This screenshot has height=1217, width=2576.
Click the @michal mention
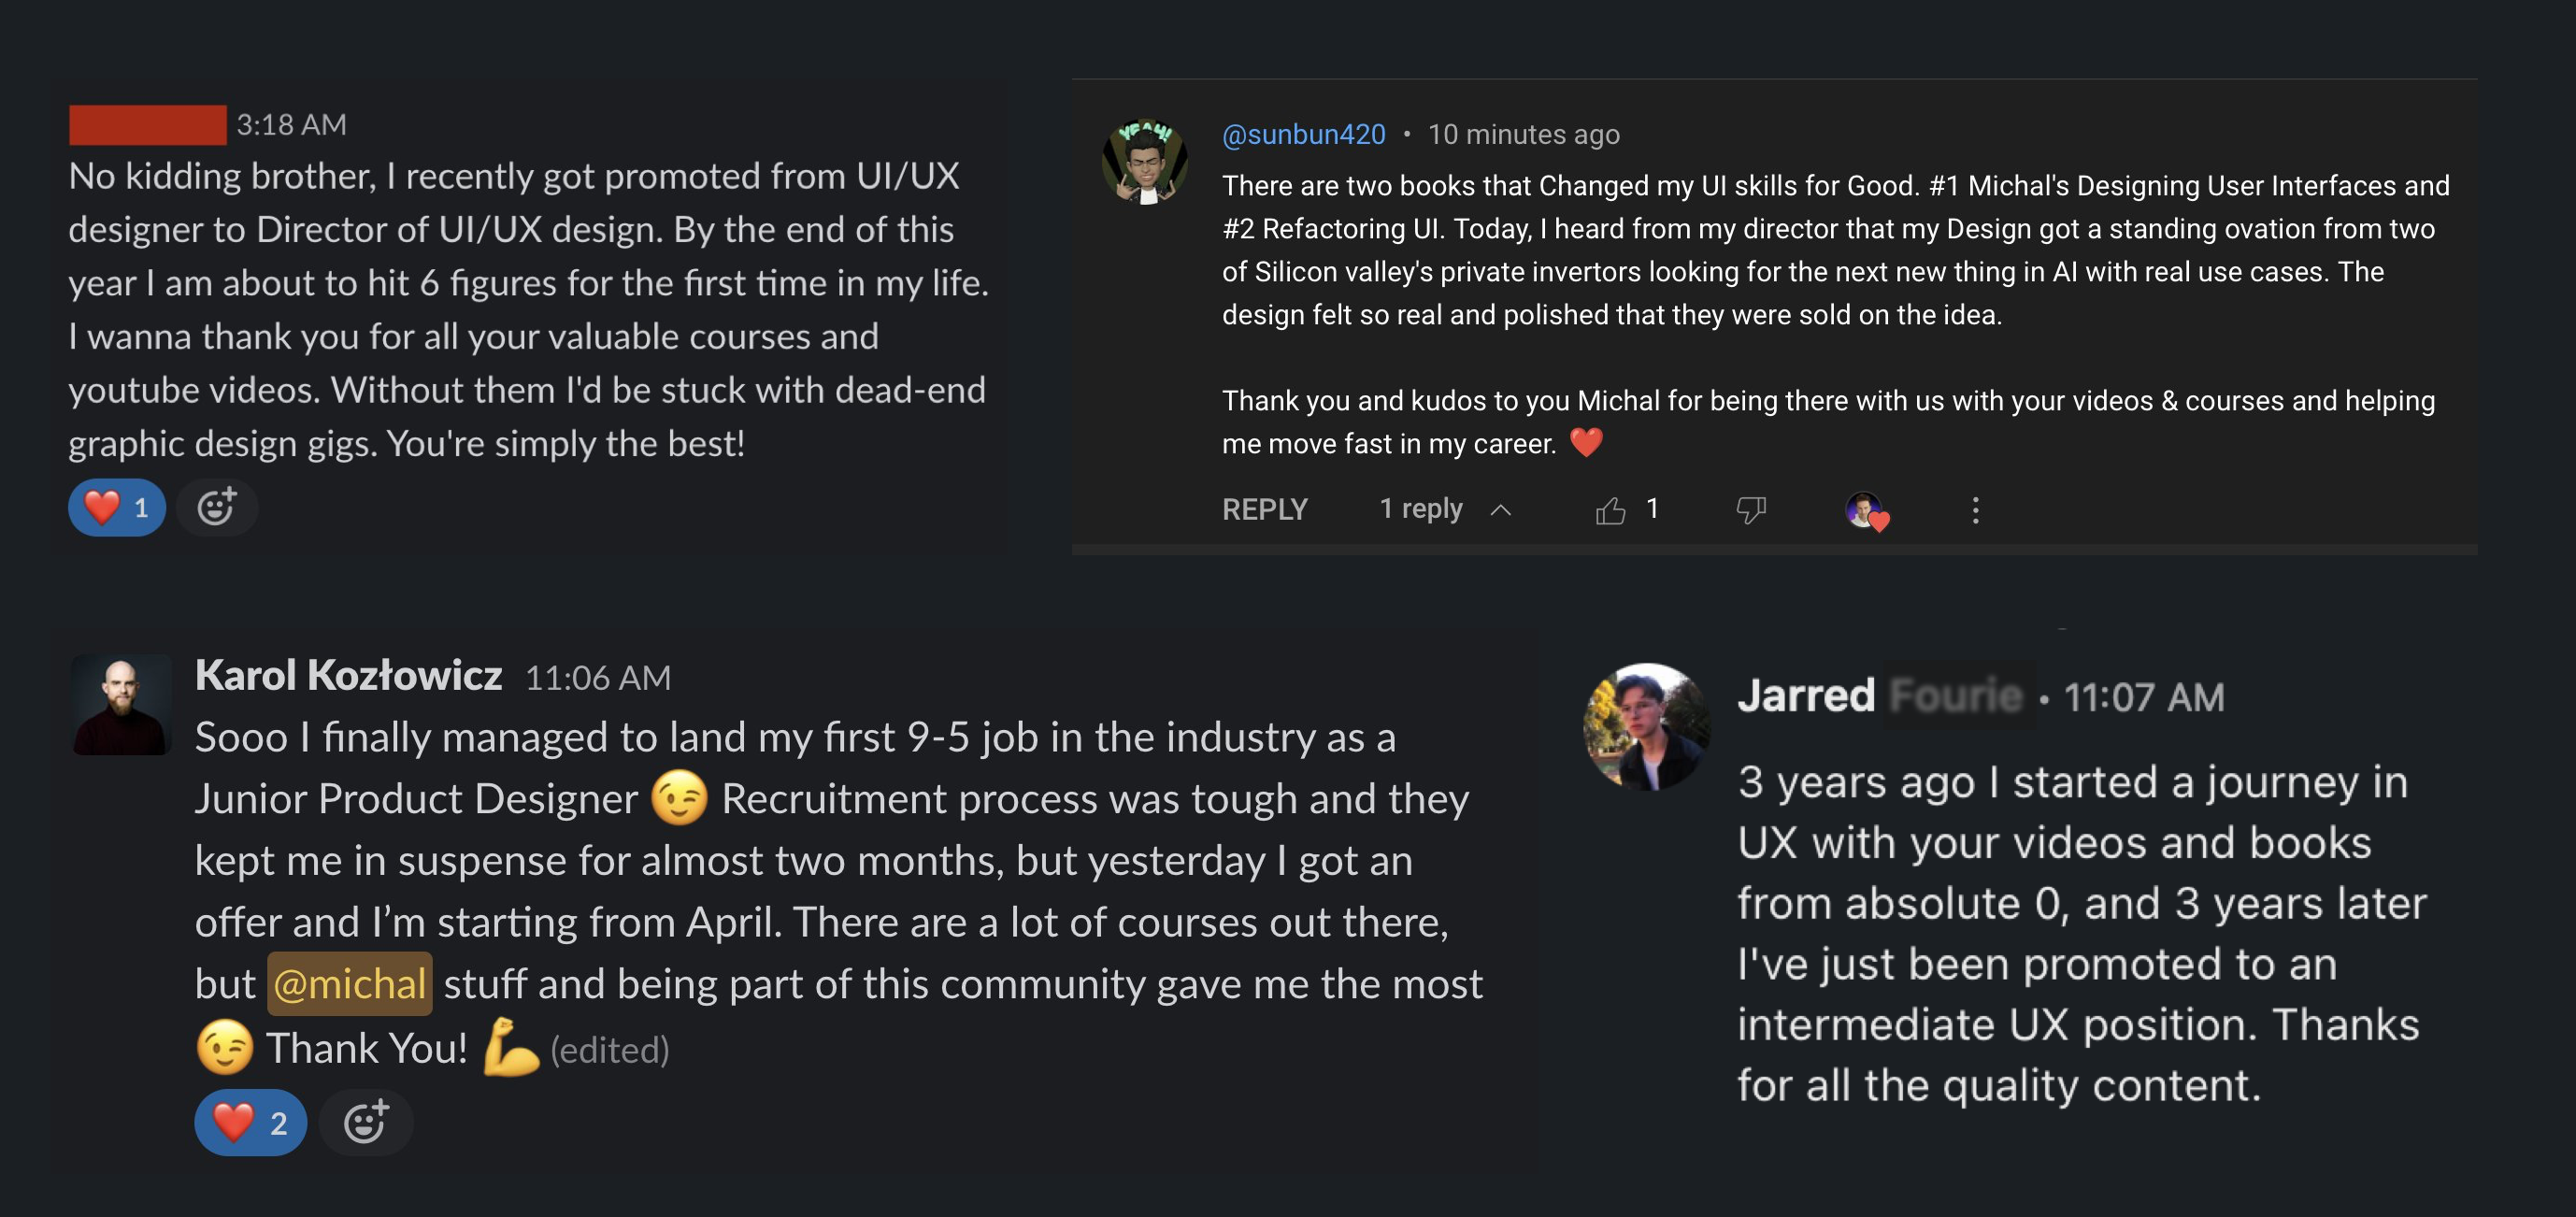click(x=349, y=984)
